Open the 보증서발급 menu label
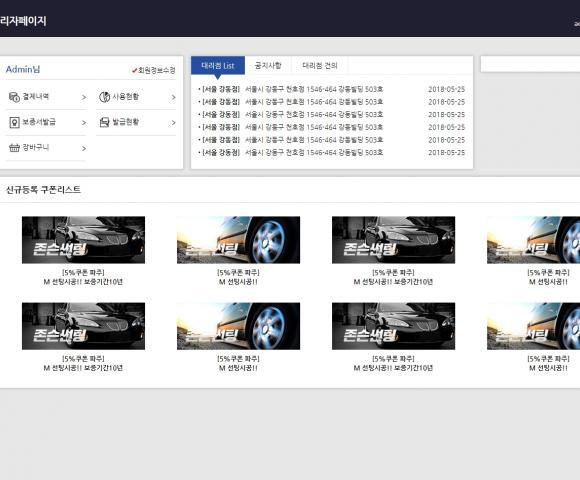580x480 pixels. pyautogui.click(x=39, y=122)
